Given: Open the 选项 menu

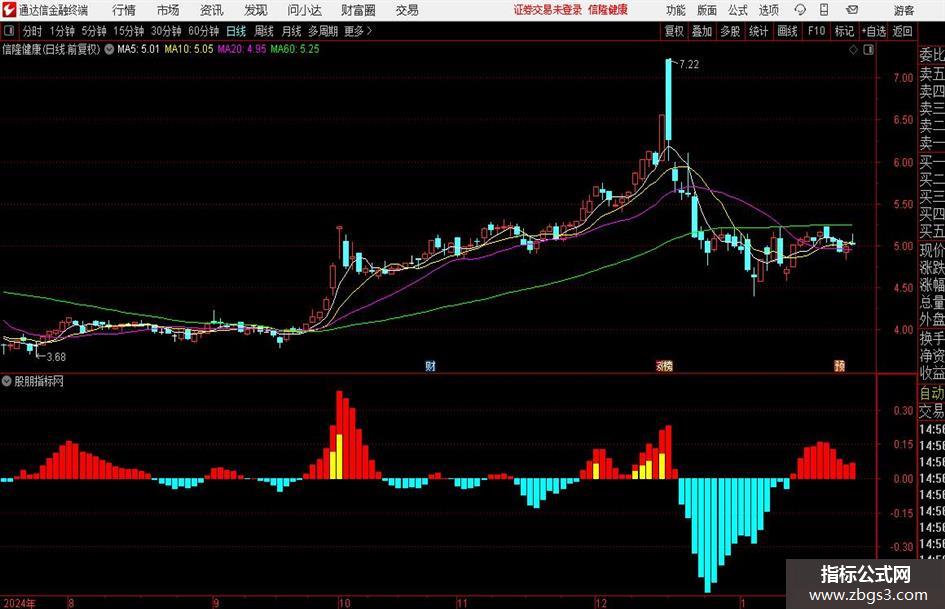Looking at the screenshot, I should [x=768, y=10].
